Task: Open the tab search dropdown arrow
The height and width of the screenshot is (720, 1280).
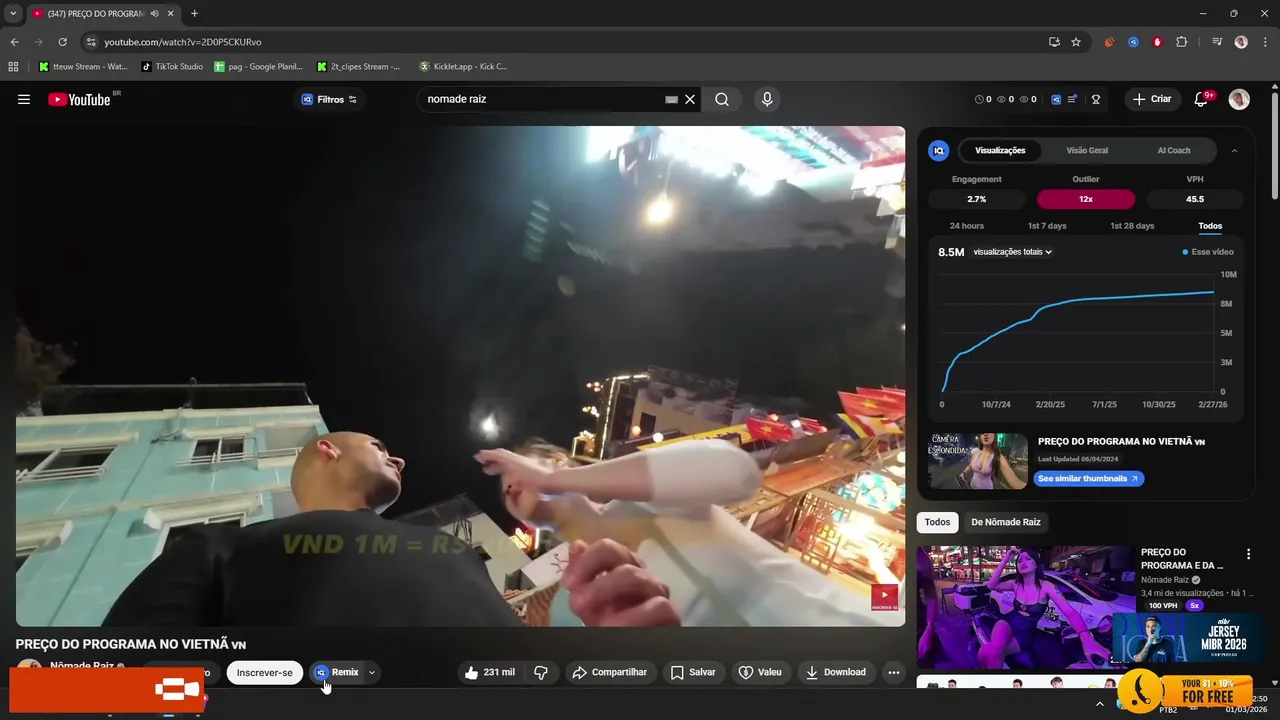Action: 13,13
